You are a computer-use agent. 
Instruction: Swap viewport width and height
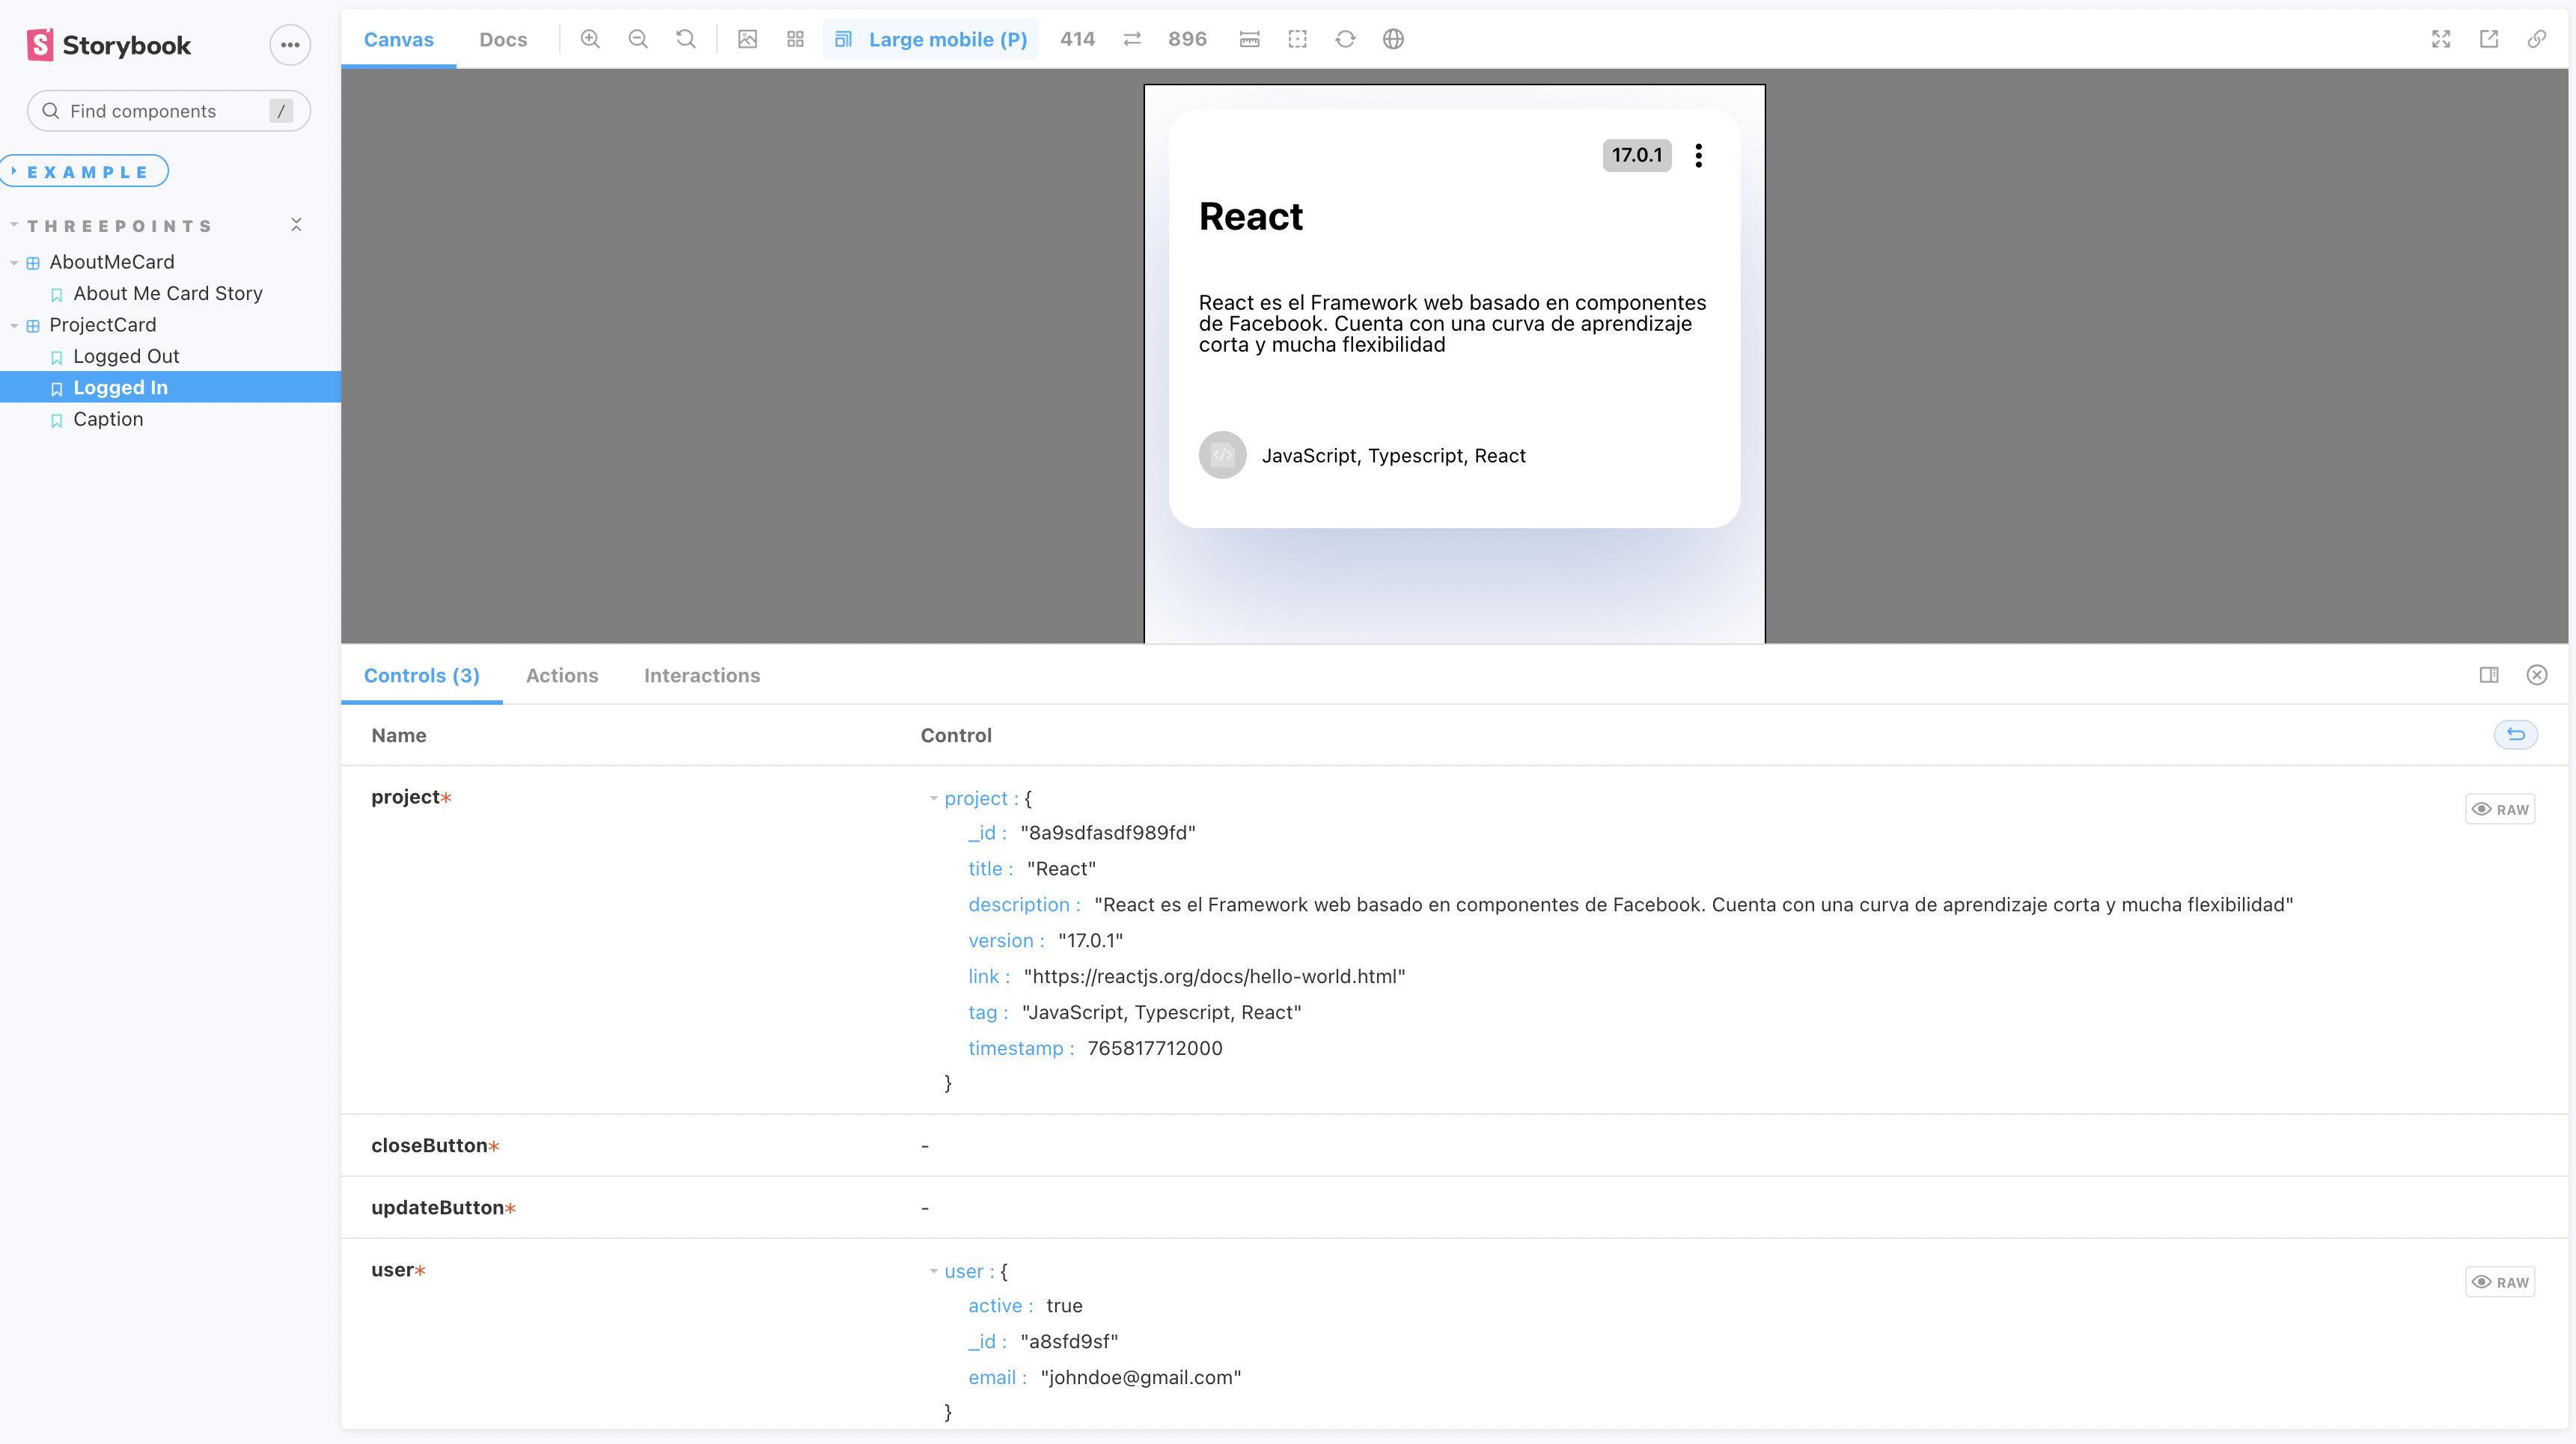tap(1132, 39)
